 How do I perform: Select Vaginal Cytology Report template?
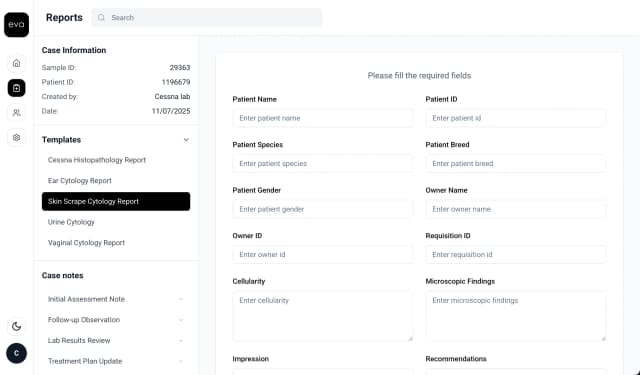point(116,243)
